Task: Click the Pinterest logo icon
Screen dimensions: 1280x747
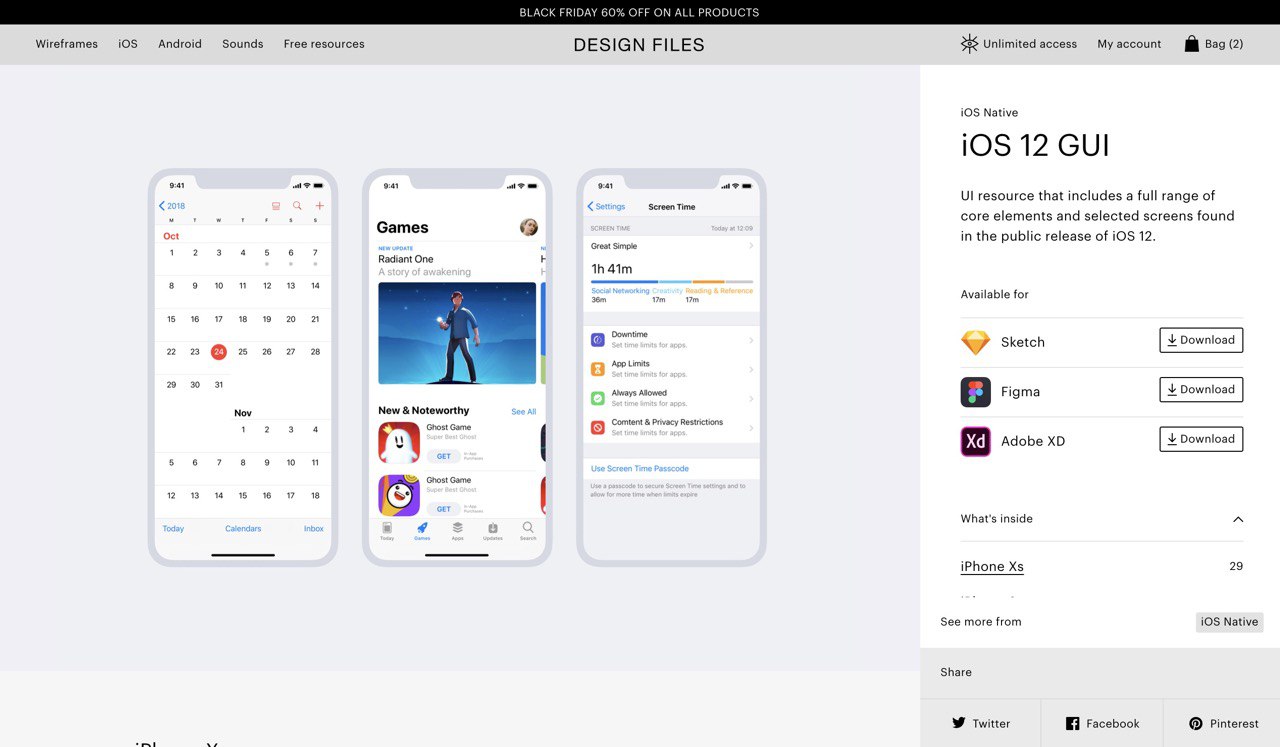Action: point(1195,723)
